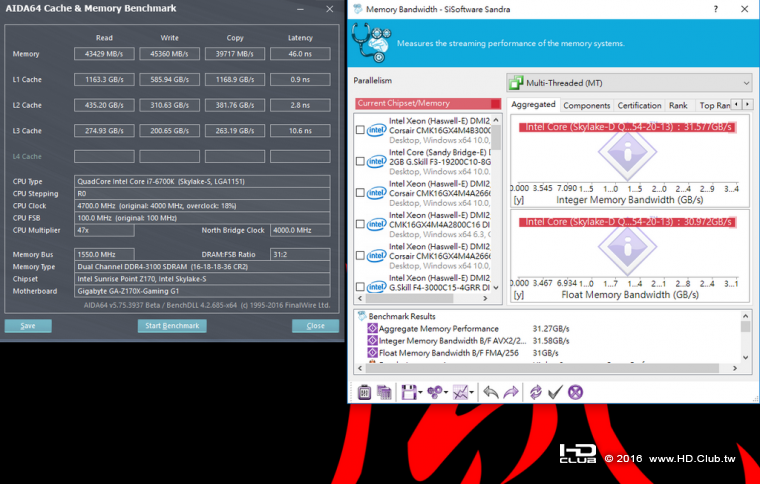This screenshot has height=484, width=760.
Task: Click the tab strip scroll-left arrow in Sandra
Action: (x=736, y=104)
